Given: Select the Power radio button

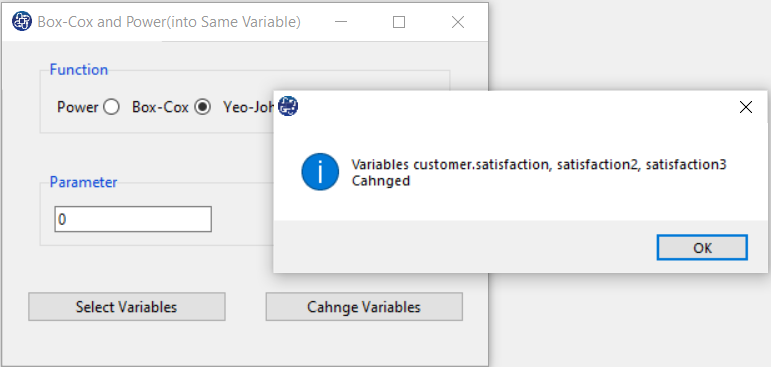Looking at the screenshot, I should [x=111, y=107].
